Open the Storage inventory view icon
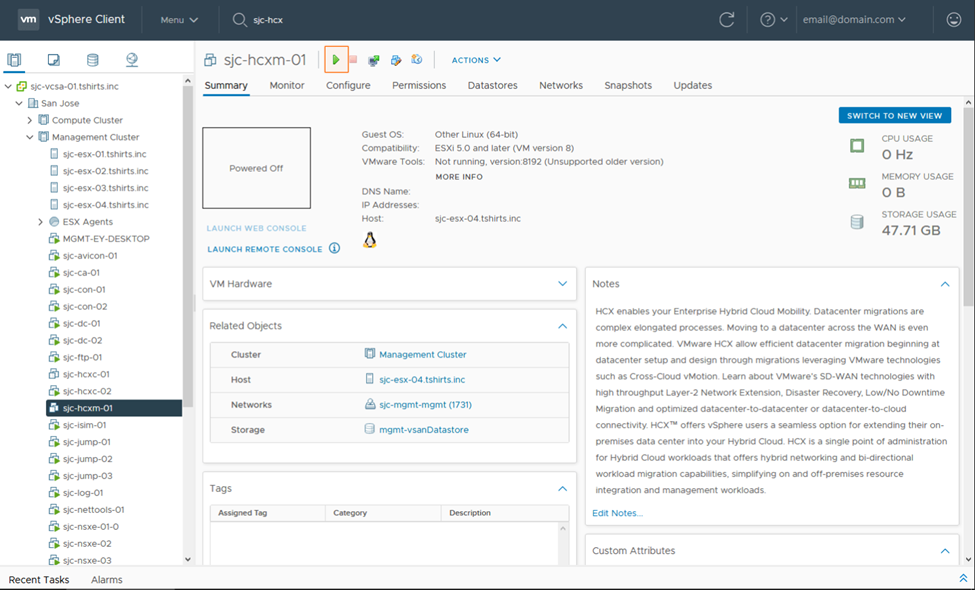Image resolution: width=975 pixels, height=590 pixels. click(x=93, y=60)
